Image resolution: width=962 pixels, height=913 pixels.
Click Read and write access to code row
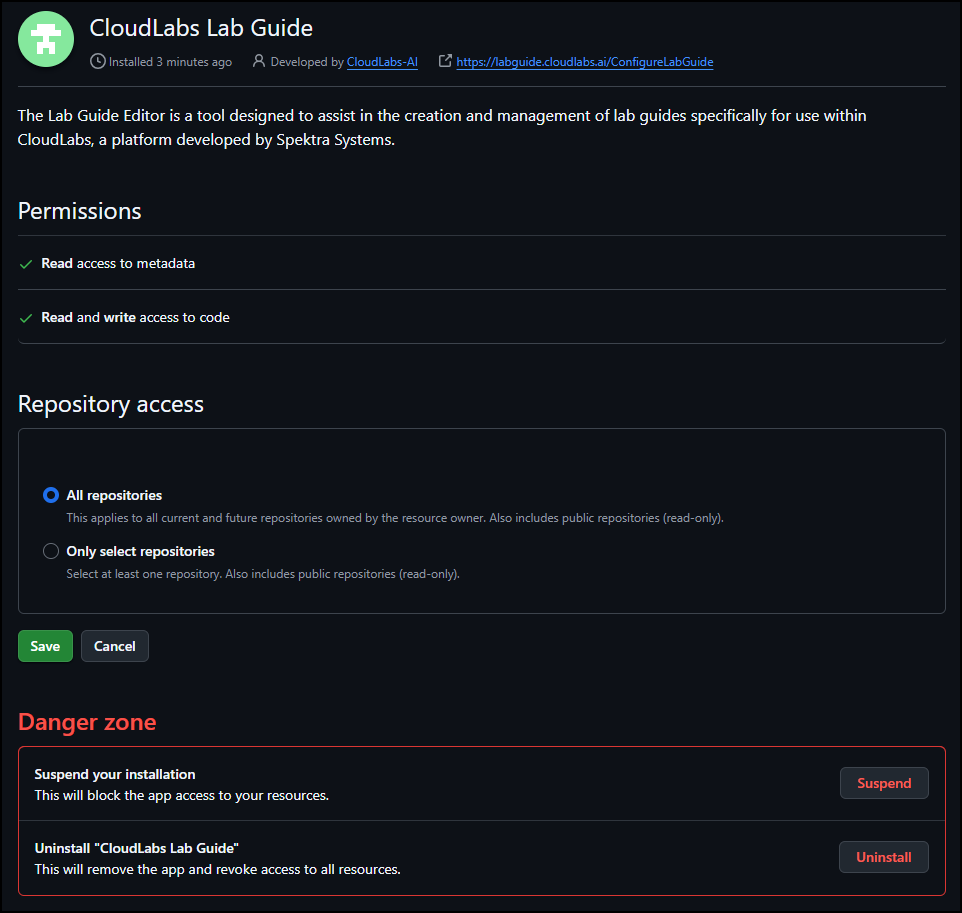[482, 317]
